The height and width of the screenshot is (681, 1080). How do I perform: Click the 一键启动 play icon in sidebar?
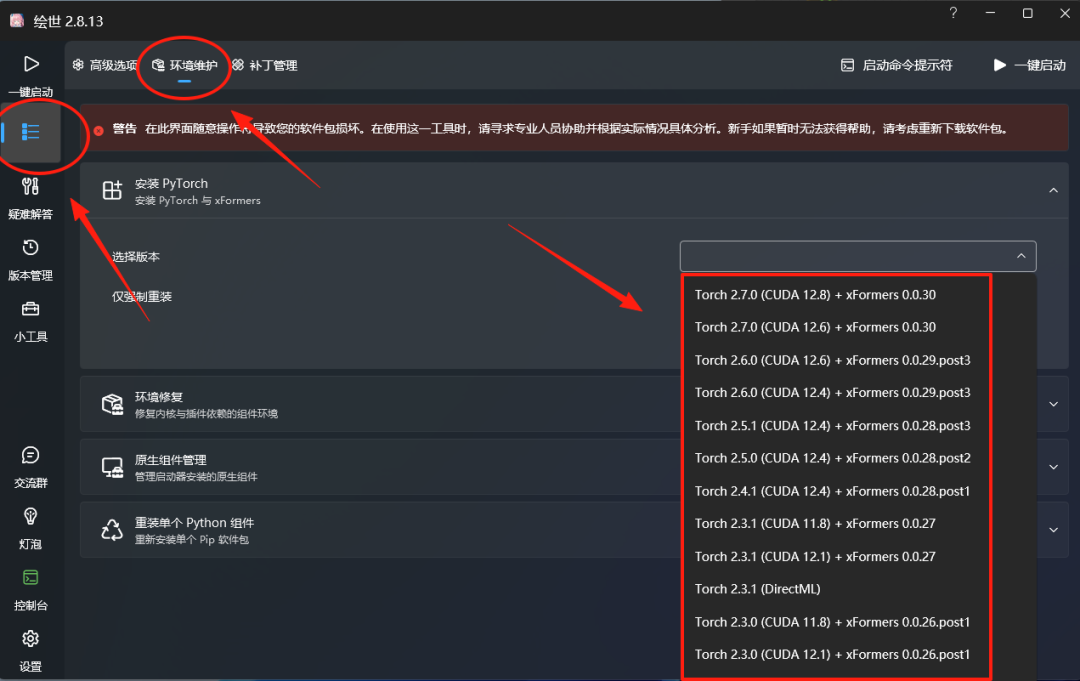pos(31,65)
